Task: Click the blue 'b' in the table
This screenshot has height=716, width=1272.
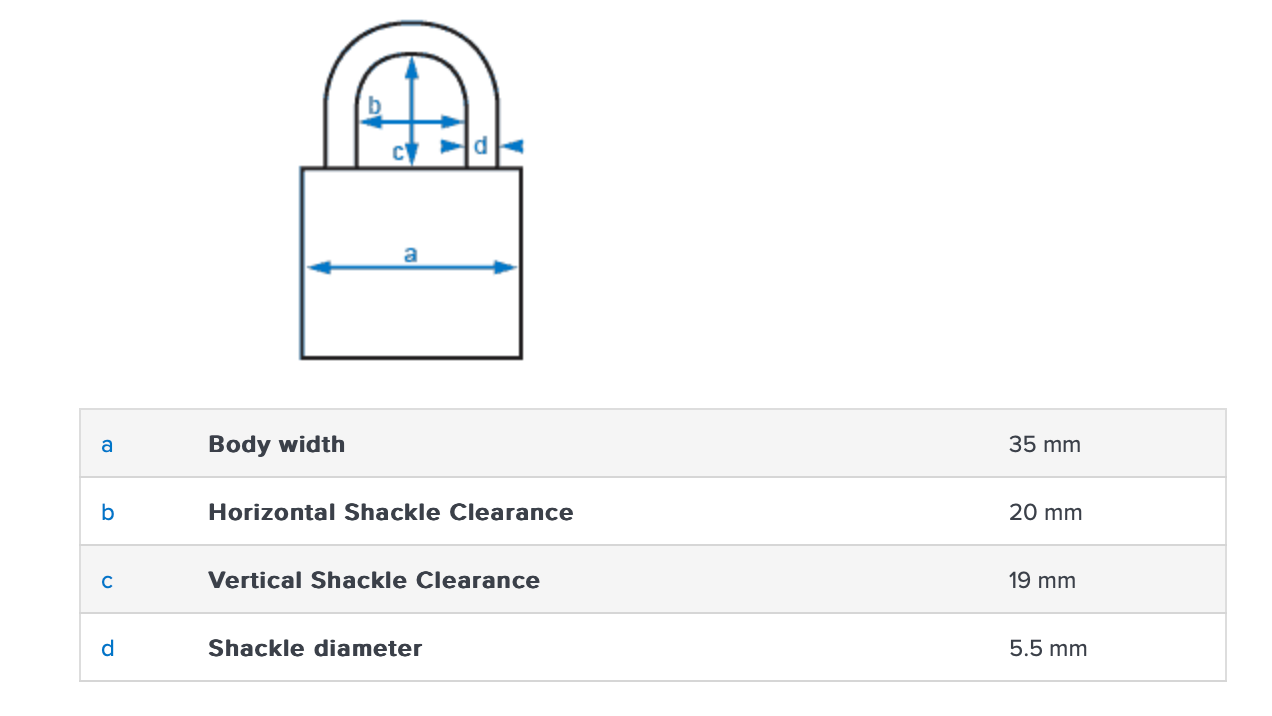Action: coord(107,512)
